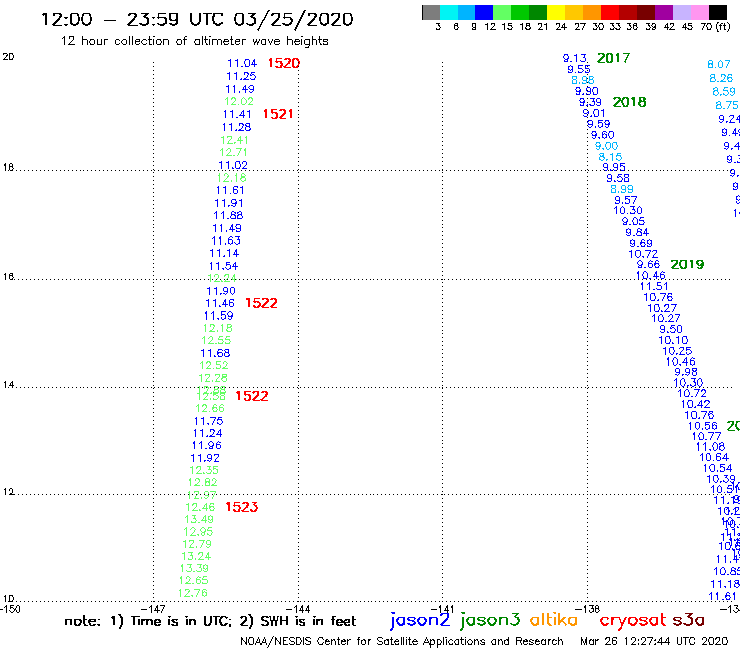Click the green time label 2018
Viewport: 740px width, 650px height.
click(630, 102)
